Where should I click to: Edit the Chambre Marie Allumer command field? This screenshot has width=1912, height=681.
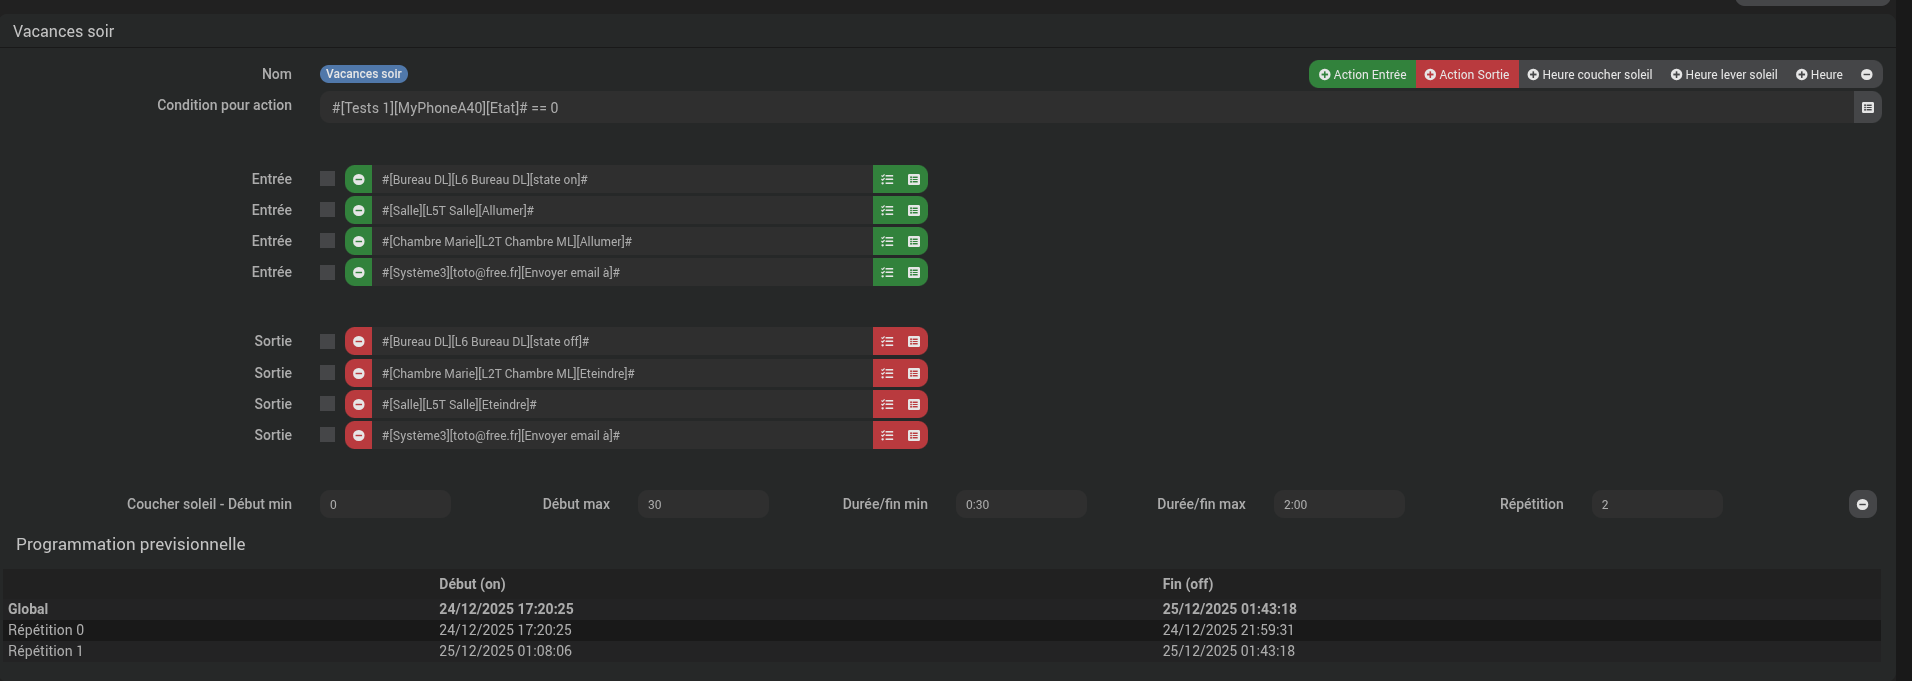(622, 241)
